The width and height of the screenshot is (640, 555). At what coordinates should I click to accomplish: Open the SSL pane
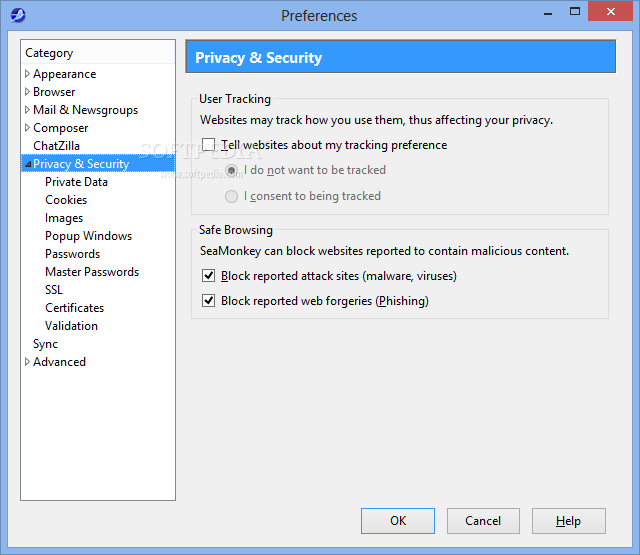pyautogui.click(x=54, y=290)
